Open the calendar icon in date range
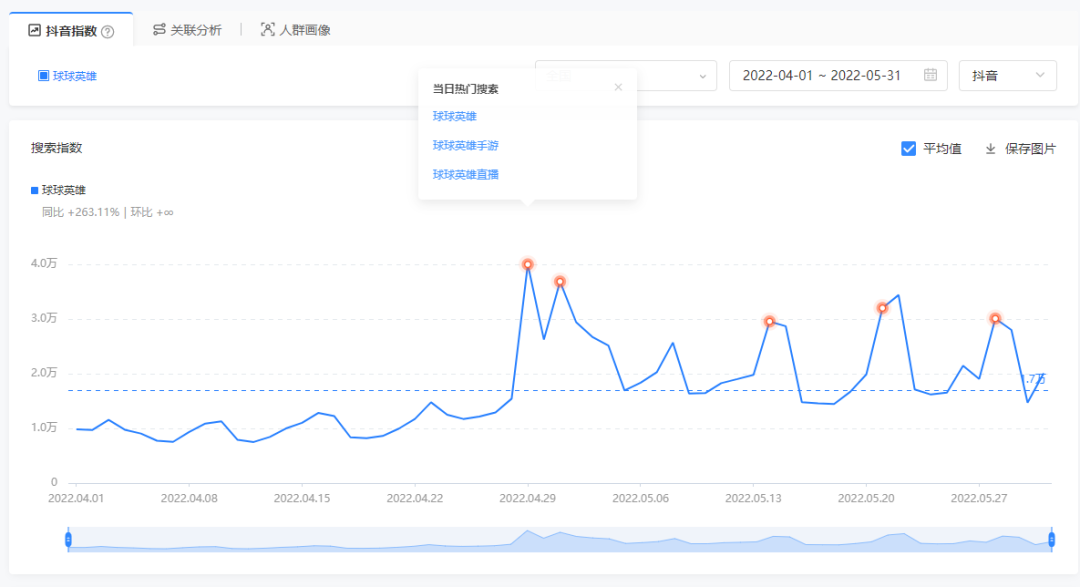 (930, 75)
